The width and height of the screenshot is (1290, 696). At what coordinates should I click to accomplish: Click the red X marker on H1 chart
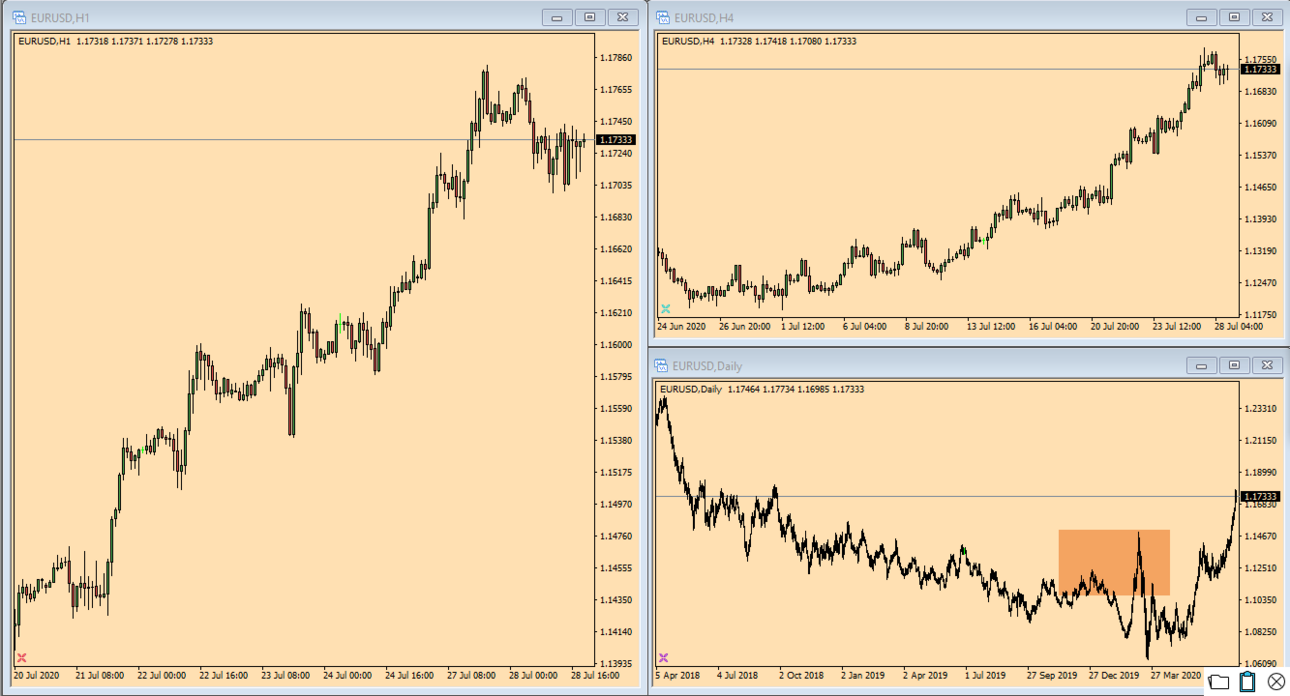tap(22, 657)
